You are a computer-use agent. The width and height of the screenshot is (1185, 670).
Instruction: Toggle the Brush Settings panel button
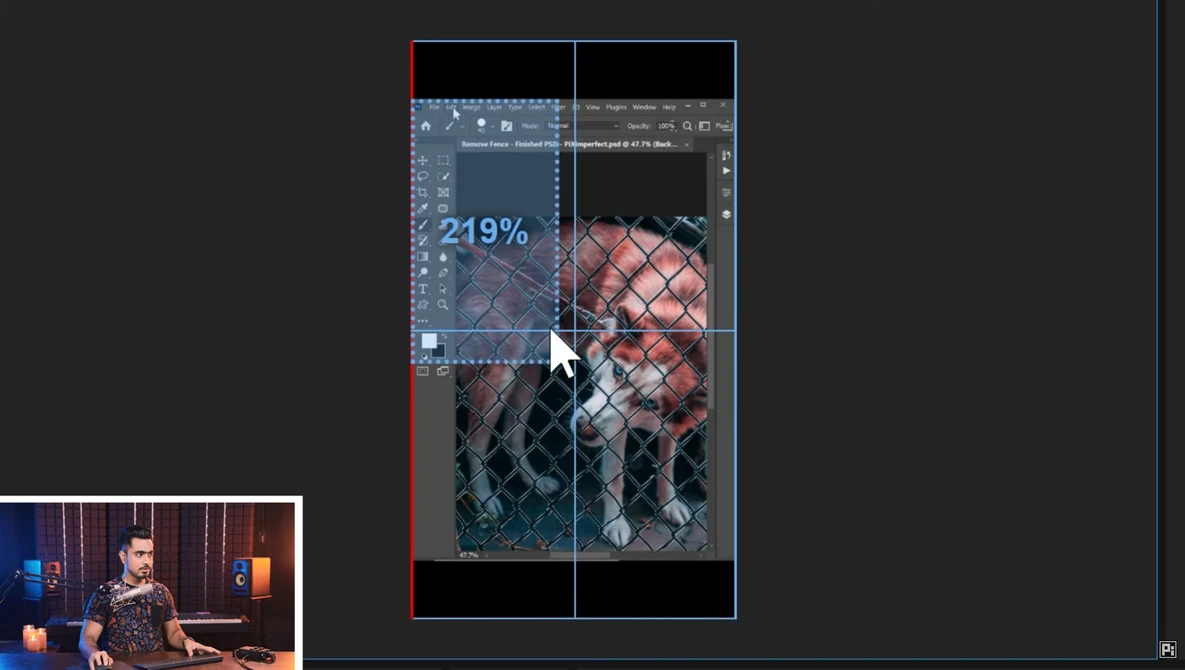507,126
